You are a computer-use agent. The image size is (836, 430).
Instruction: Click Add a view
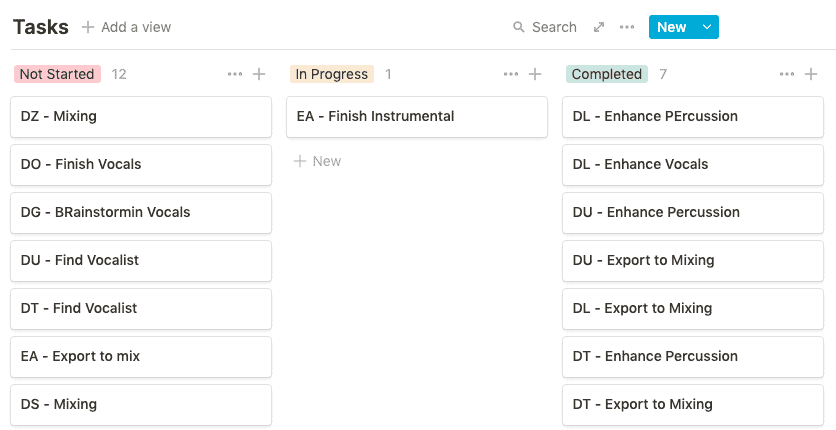pyautogui.click(x=126, y=27)
